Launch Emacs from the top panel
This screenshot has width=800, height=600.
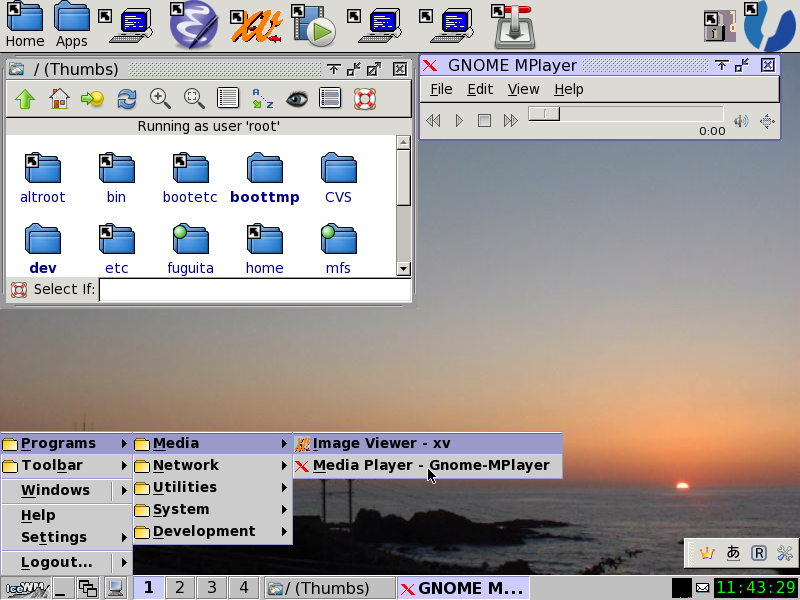193,25
